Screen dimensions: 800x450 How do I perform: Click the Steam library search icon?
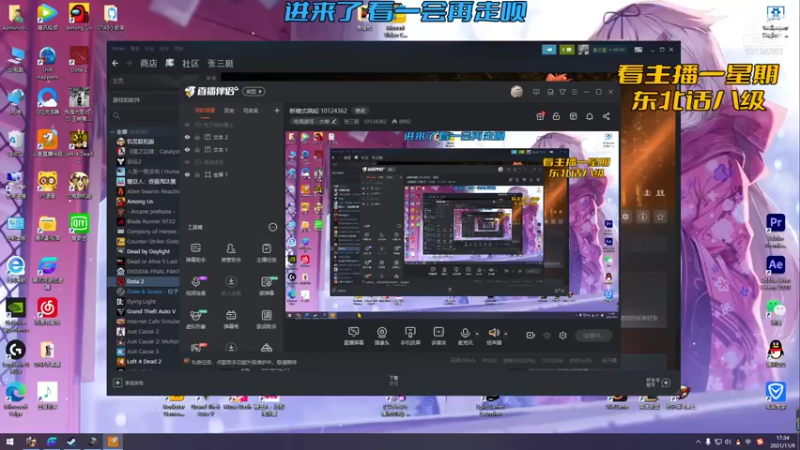click(x=117, y=116)
